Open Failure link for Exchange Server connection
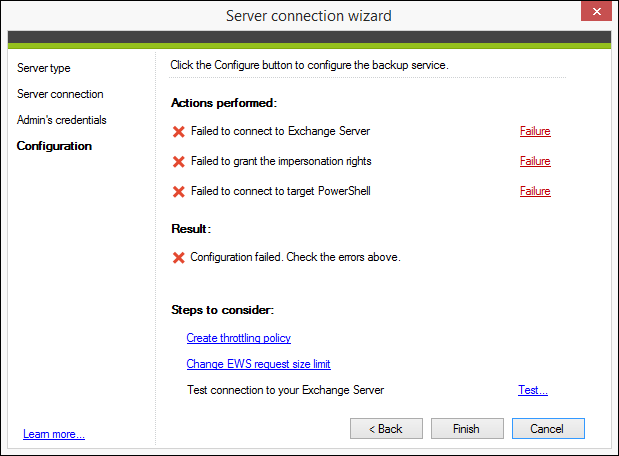 click(x=535, y=131)
